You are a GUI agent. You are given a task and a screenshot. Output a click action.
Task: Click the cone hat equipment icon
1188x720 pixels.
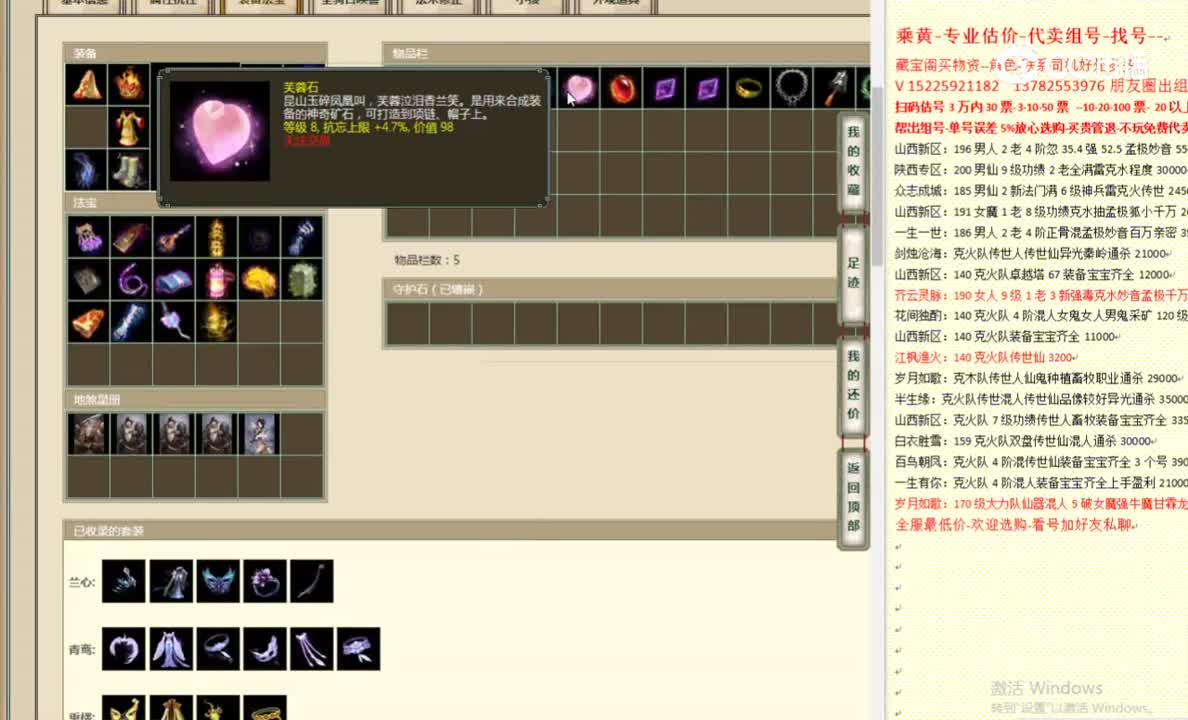(86, 83)
